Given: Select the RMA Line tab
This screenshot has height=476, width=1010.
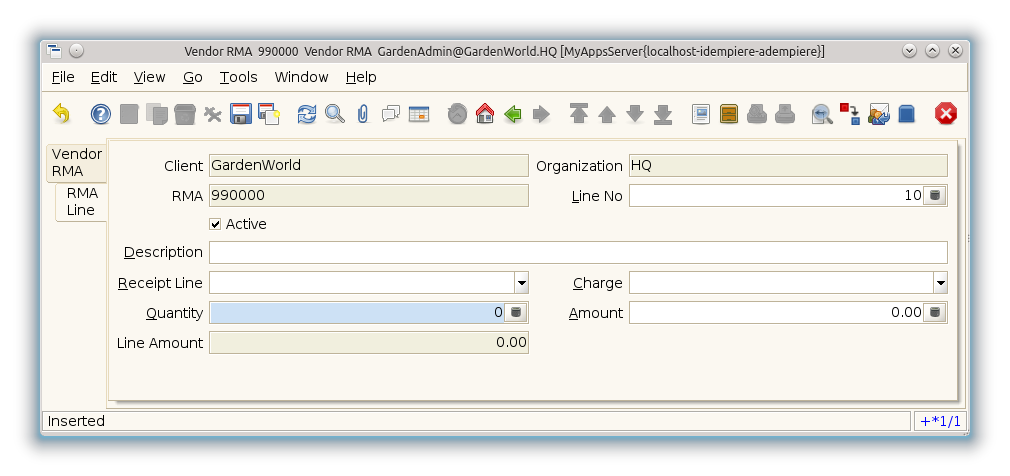Looking at the screenshot, I should tap(81, 202).
